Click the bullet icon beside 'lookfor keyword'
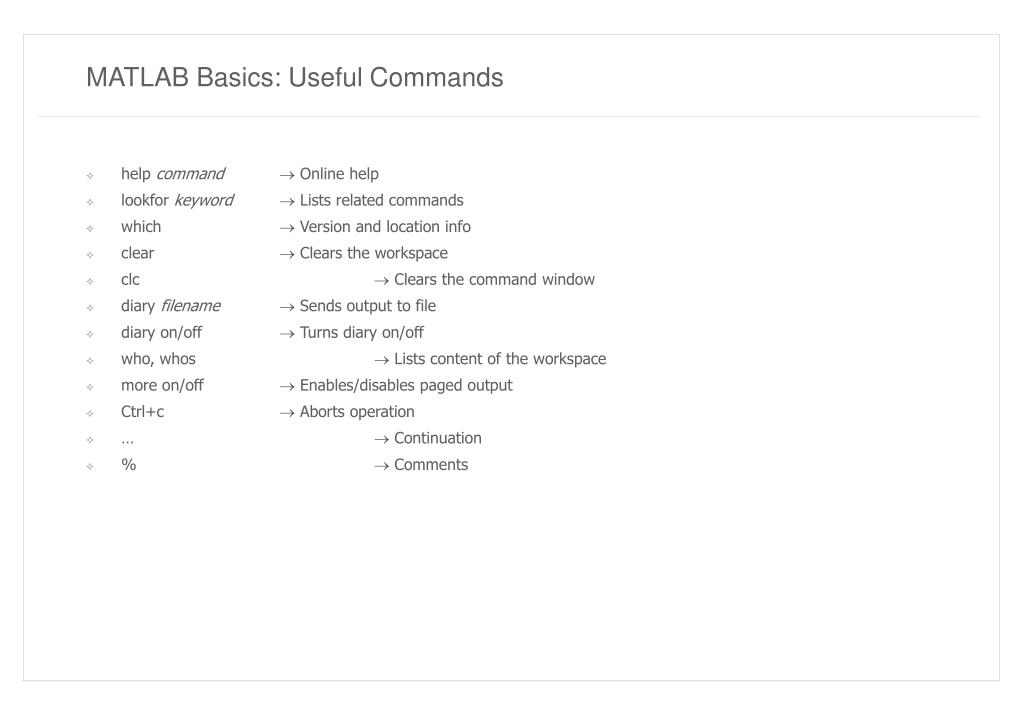Viewport: 1023px width, 708px height. [90, 202]
